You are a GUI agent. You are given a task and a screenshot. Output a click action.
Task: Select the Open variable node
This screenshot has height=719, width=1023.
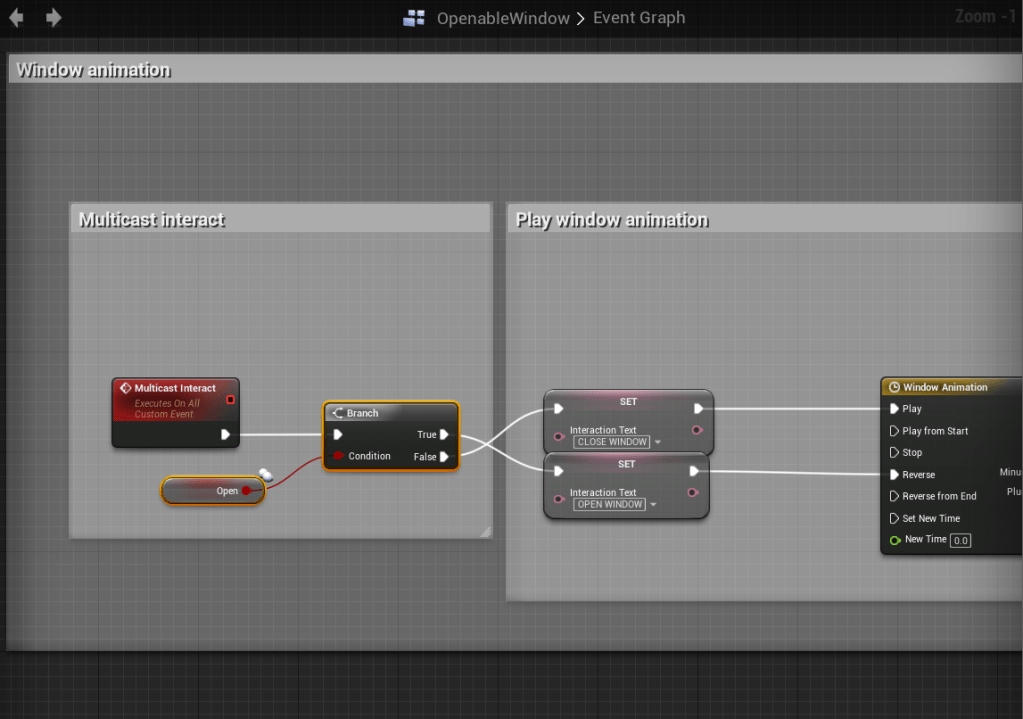coord(213,491)
